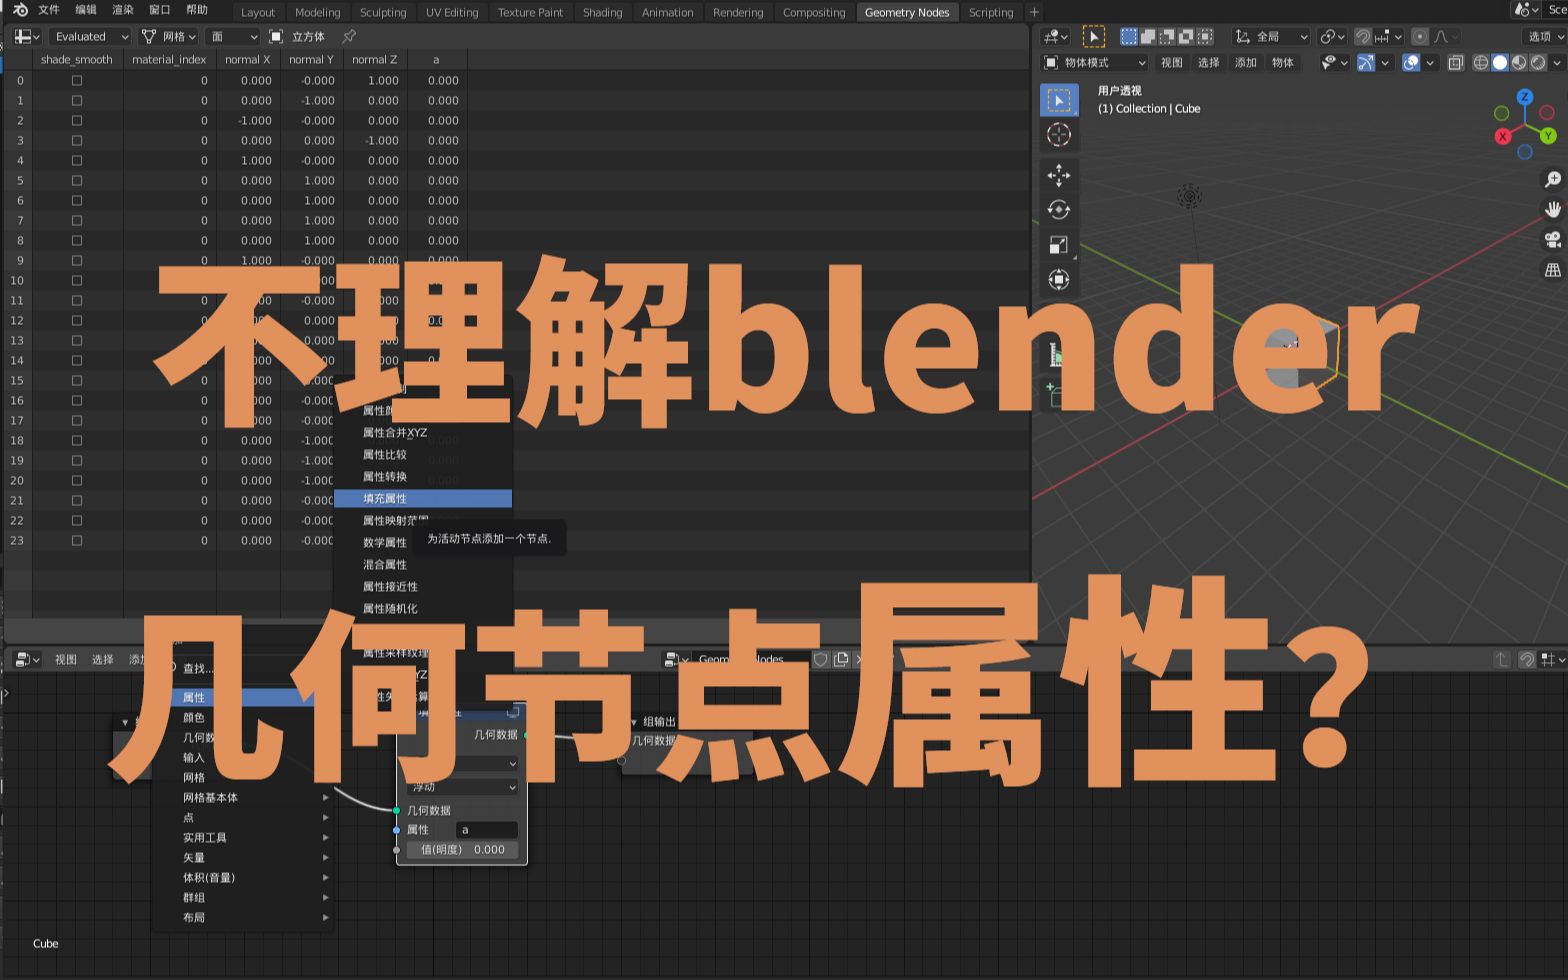Click the node editor snap magnet icon
The width and height of the screenshot is (1568, 980).
click(1527, 659)
